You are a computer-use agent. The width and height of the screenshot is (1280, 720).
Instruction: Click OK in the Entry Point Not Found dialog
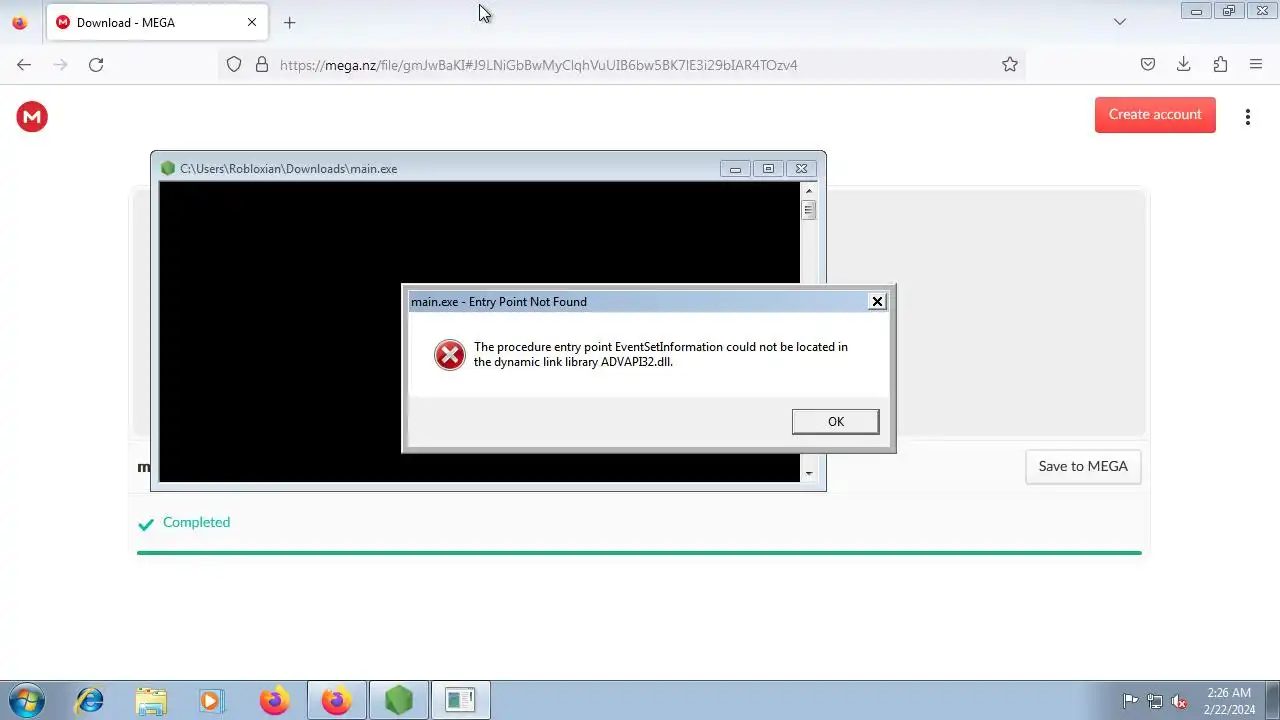coord(835,421)
